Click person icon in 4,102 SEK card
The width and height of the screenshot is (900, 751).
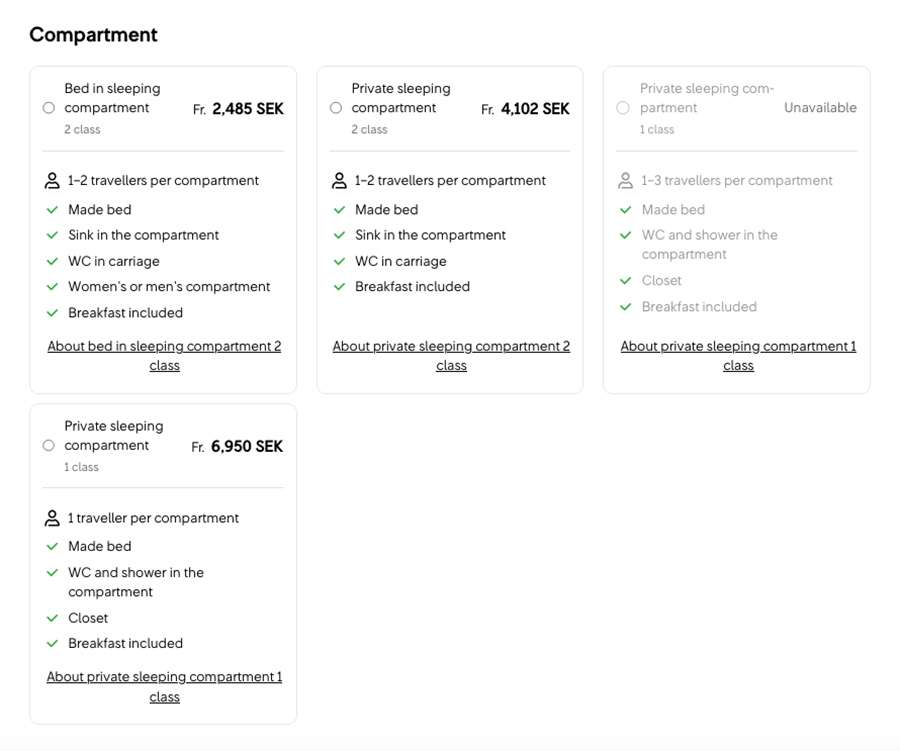pos(340,181)
